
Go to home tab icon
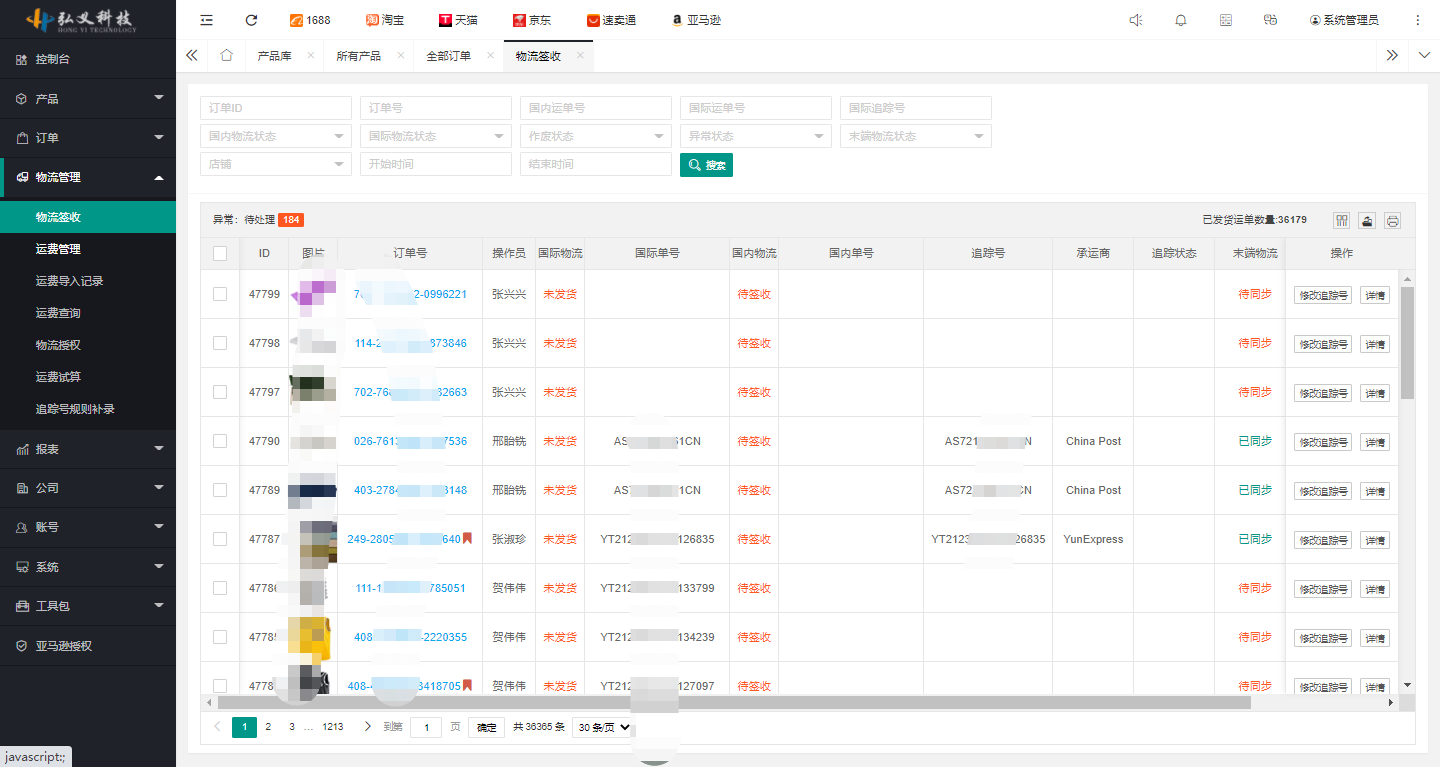pos(226,56)
